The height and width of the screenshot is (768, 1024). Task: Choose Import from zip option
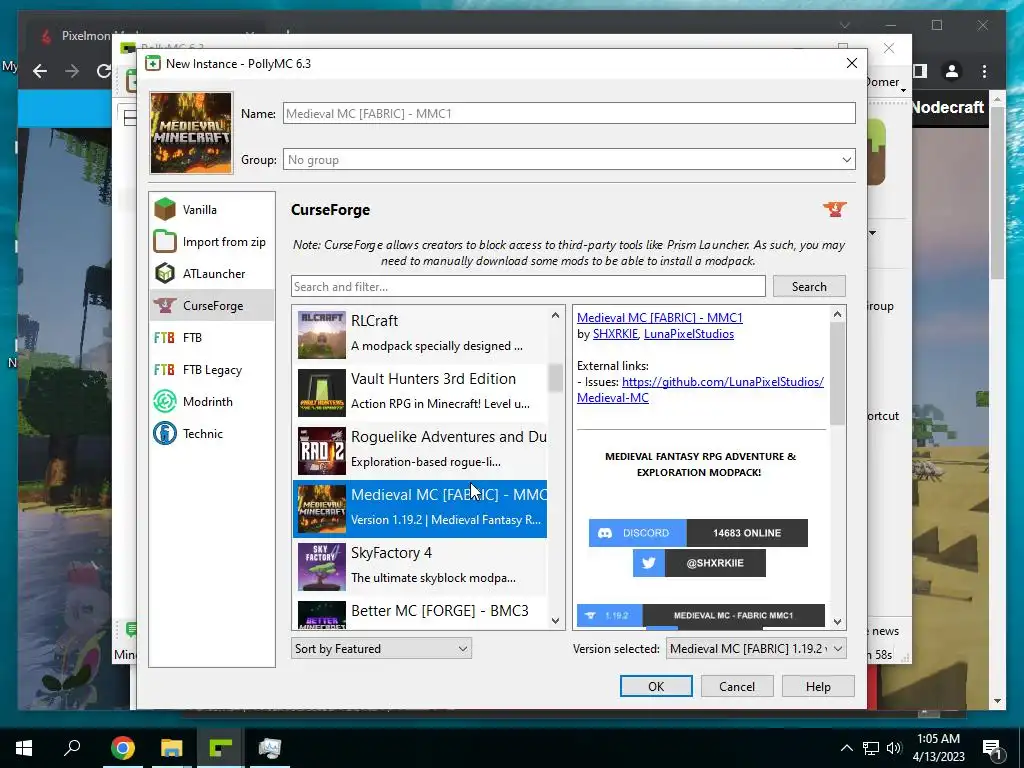(212, 242)
